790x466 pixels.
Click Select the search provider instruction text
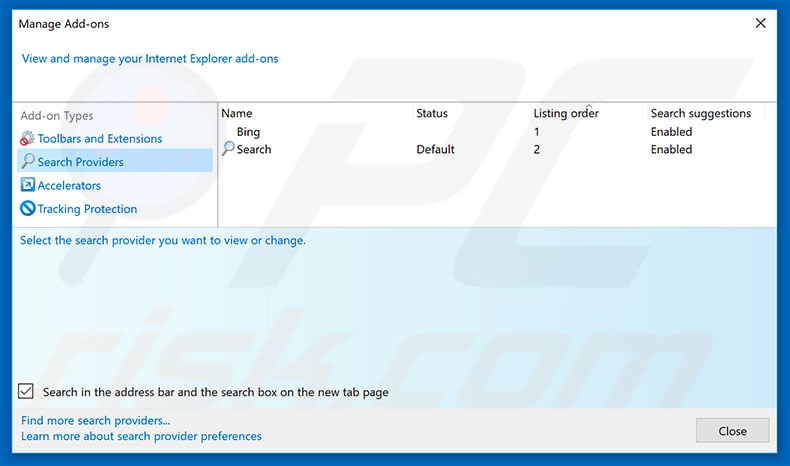point(163,240)
